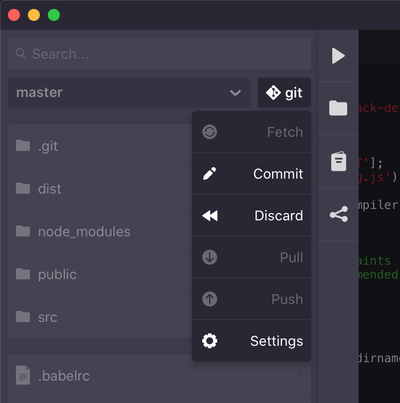Viewport: 400px width, 403px height.
Task: Choose Push in the git menu
Action: tap(252, 299)
